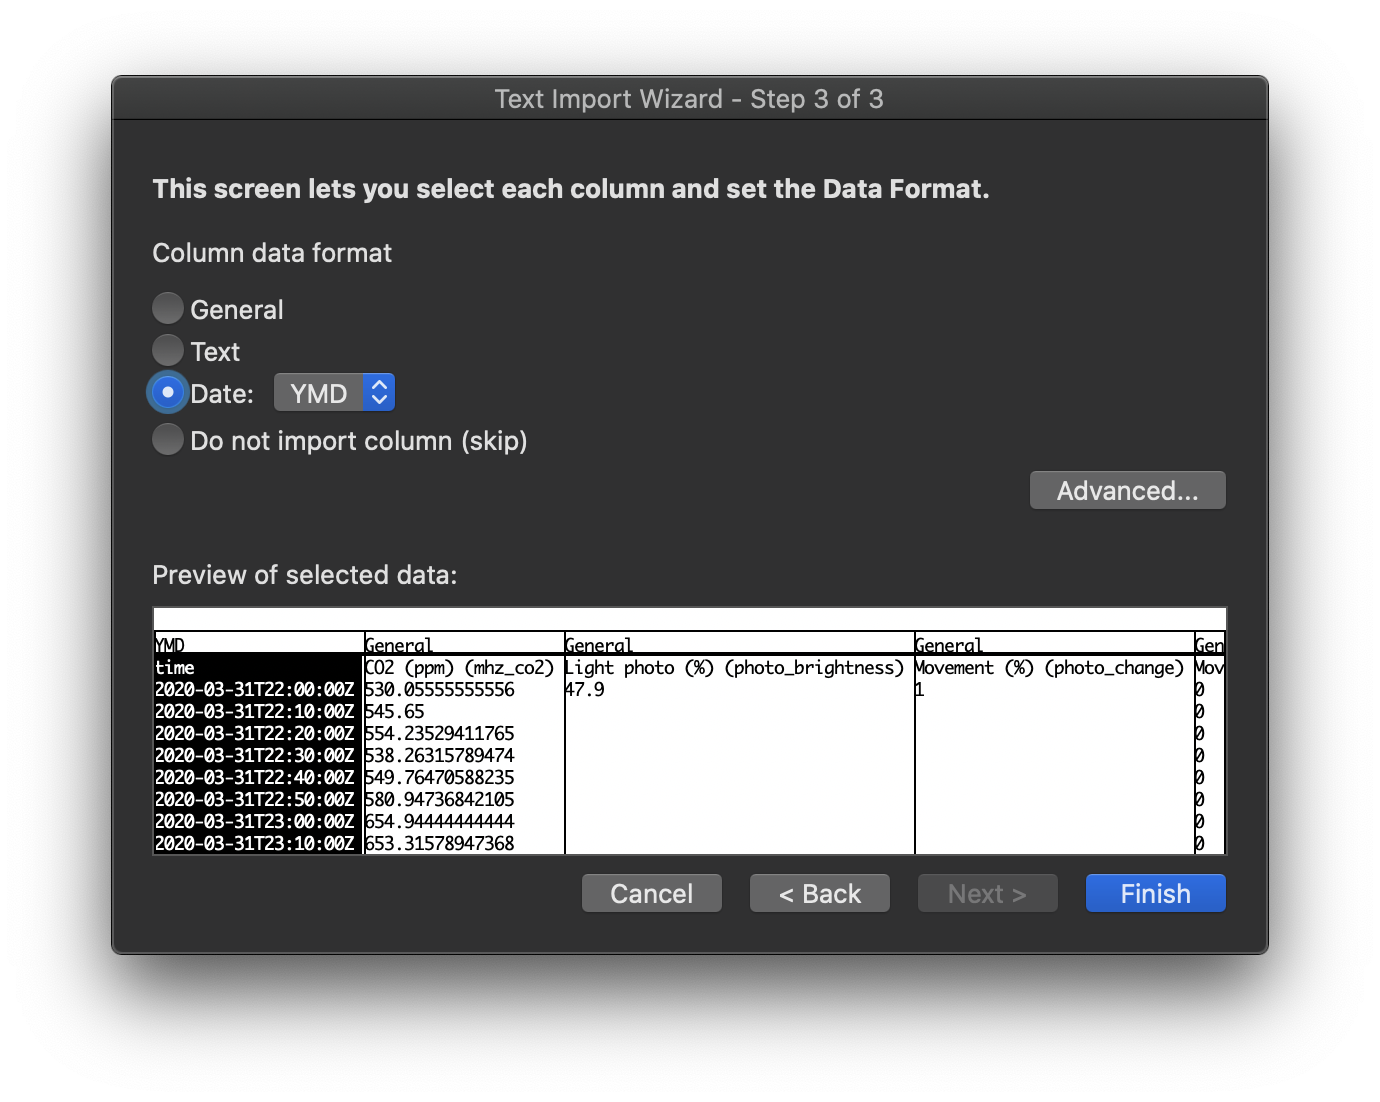1380x1102 pixels.
Task: Click the 2020-03-31T22:00:00Z cell
Action: point(255,689)
